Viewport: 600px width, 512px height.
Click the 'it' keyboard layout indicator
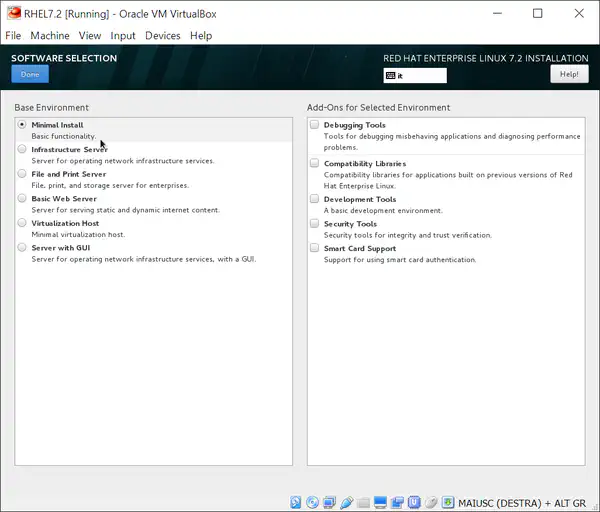[415, 75]
